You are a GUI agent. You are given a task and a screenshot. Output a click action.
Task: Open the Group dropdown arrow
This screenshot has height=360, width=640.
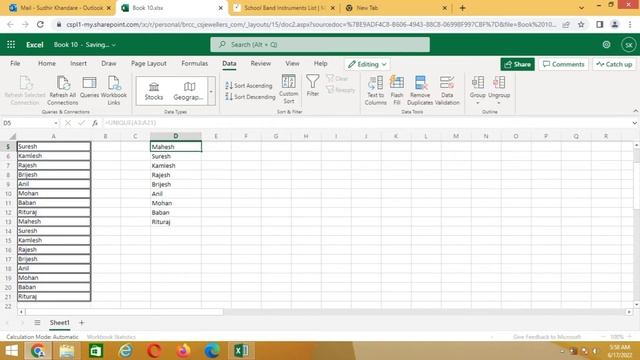[x=478, y=103]
